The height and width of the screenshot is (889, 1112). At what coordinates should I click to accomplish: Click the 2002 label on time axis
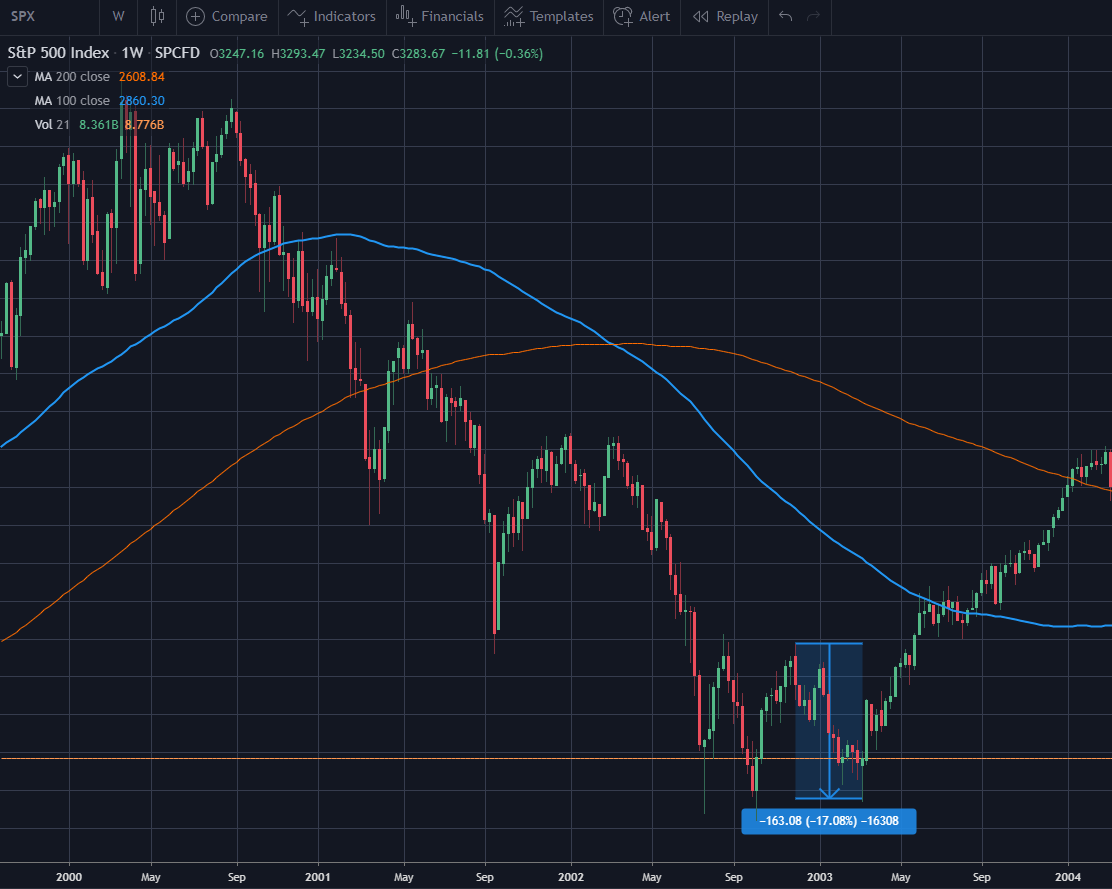[x=571, y=877]
